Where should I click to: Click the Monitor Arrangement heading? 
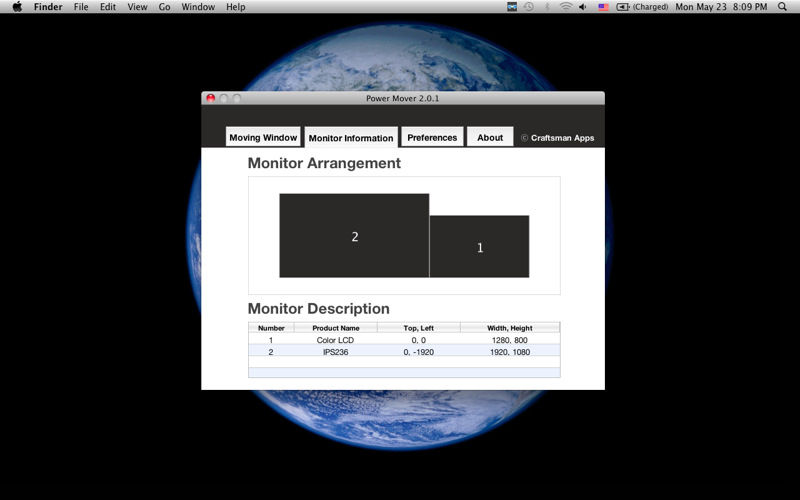point(324,163)
